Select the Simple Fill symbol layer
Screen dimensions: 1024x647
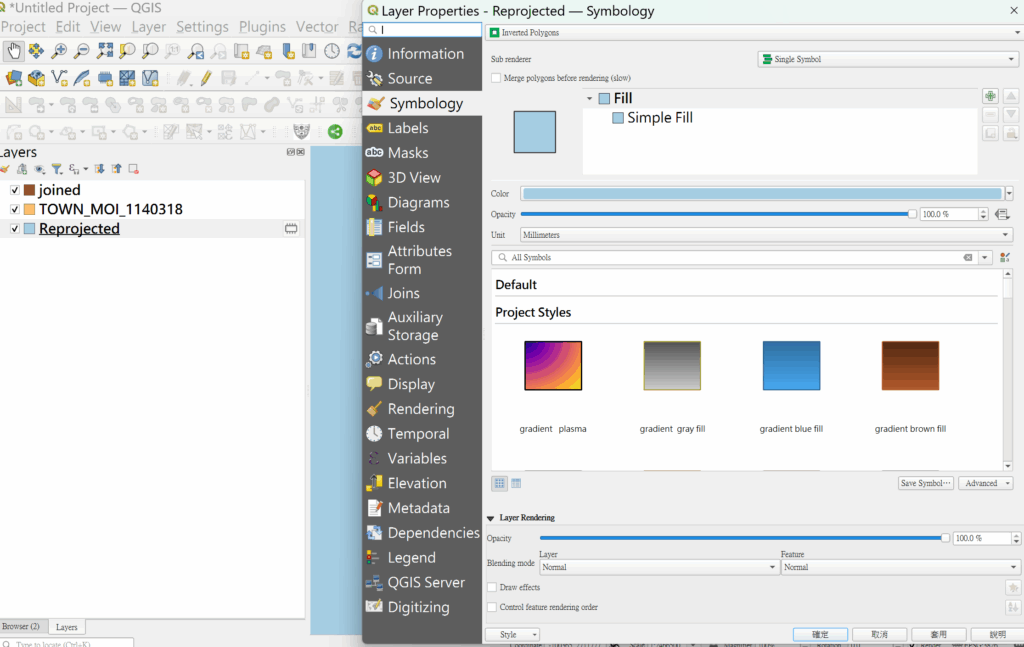tap(660, 118)
